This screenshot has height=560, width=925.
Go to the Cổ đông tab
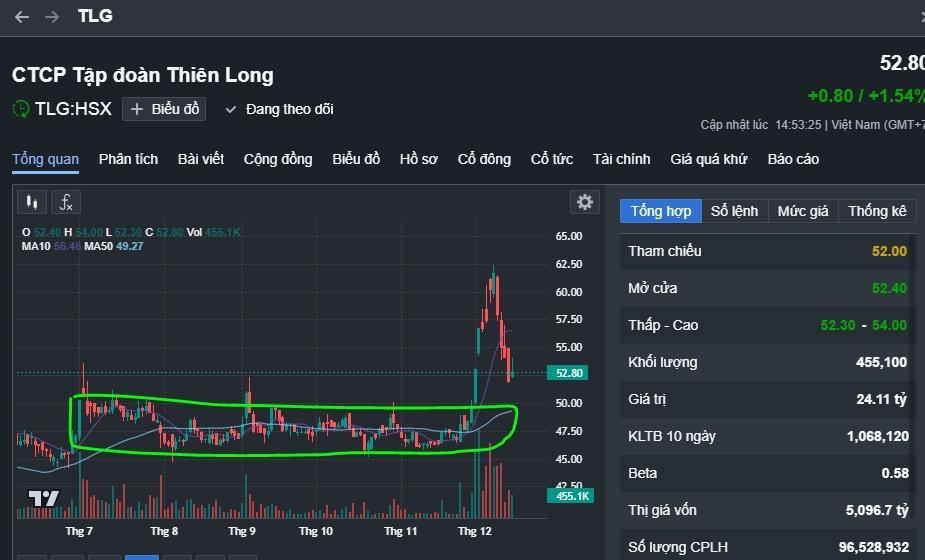pyautogui.click(x=484, y=159)
